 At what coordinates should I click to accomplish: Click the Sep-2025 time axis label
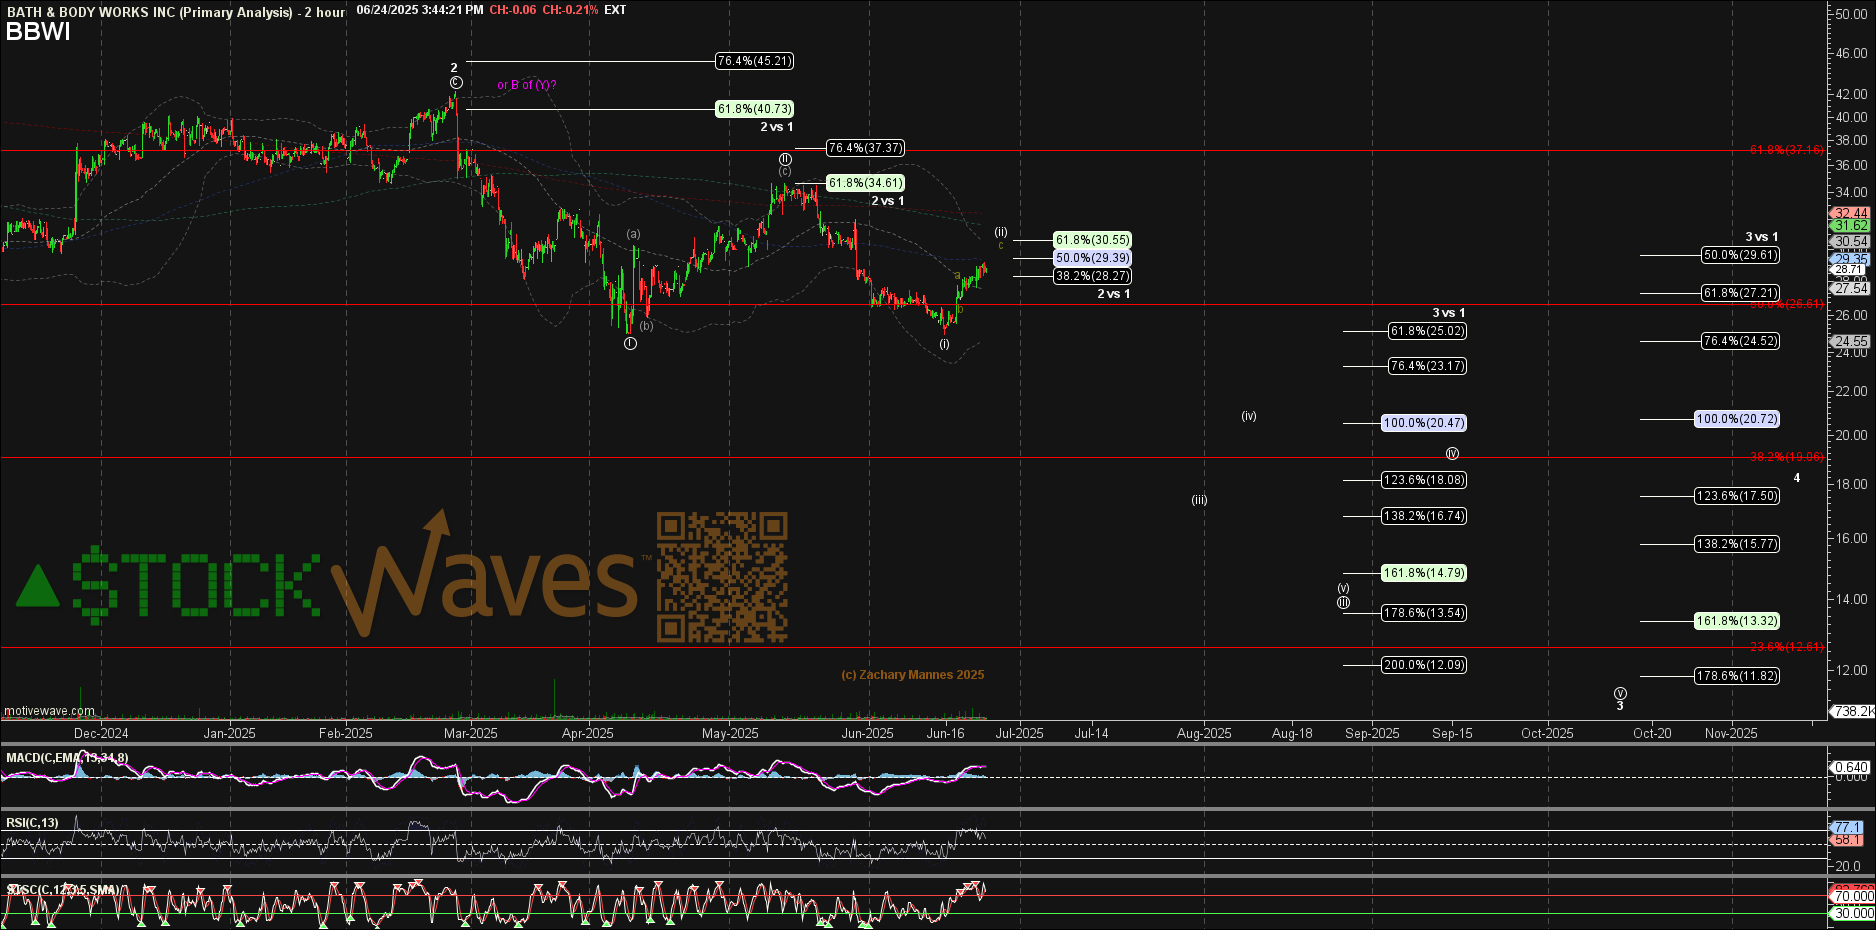(1372, 733)
